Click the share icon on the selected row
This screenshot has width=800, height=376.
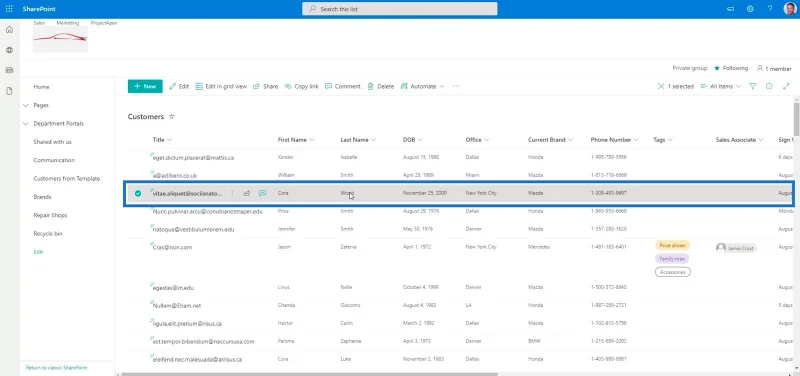click(x=247, y=193)
